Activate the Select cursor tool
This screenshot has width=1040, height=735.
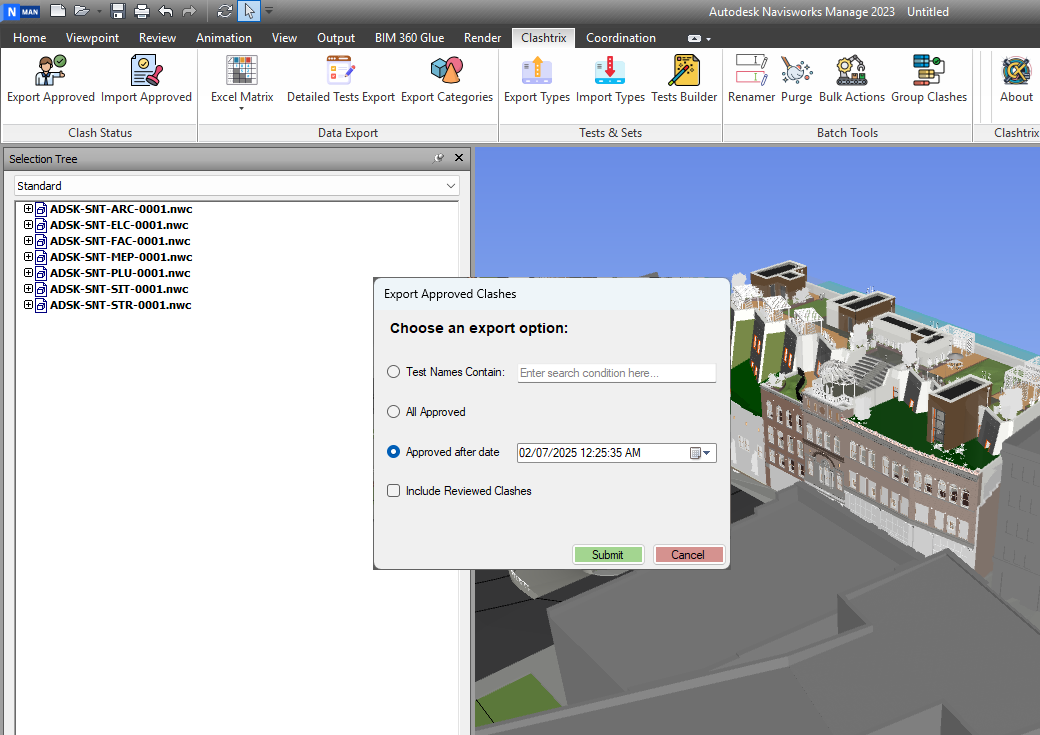tap(249, 11)
